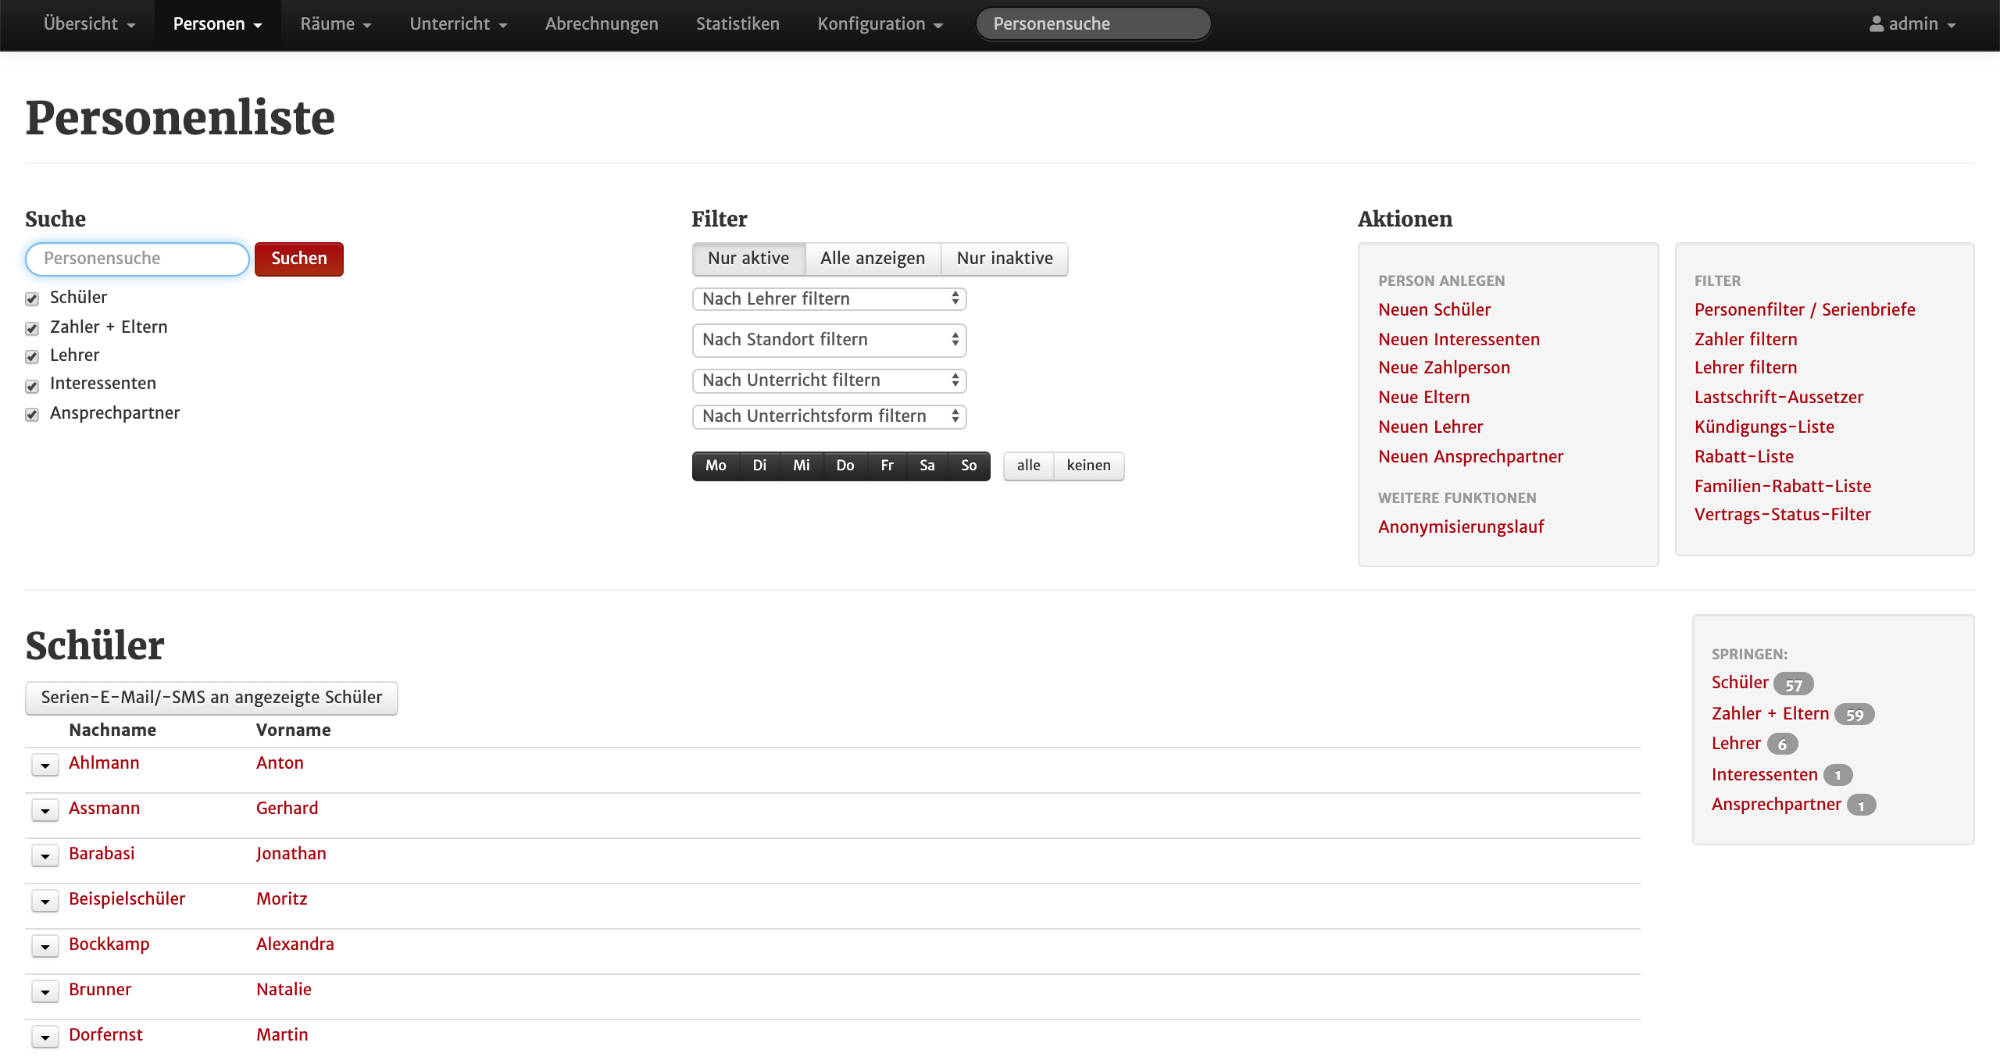The height and width of the screenshot is (1064, 2000).
Task: Toggle the Mo weekday filter
Action: 716,466
